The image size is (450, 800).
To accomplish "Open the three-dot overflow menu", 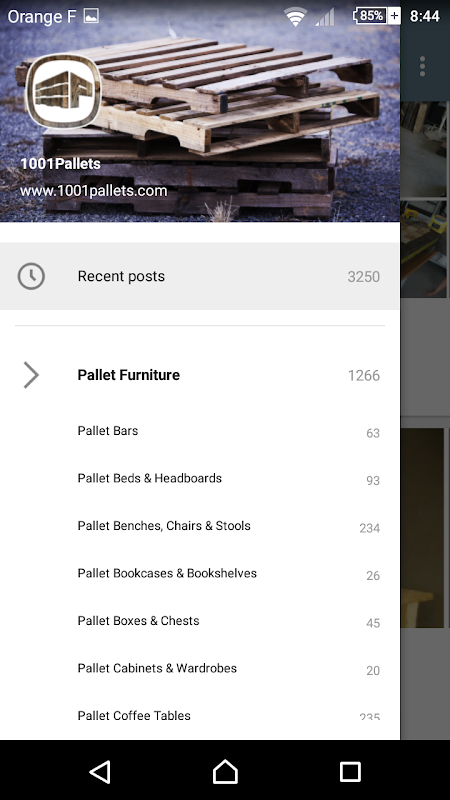I will pyautogui.click(x=422, y=67).
